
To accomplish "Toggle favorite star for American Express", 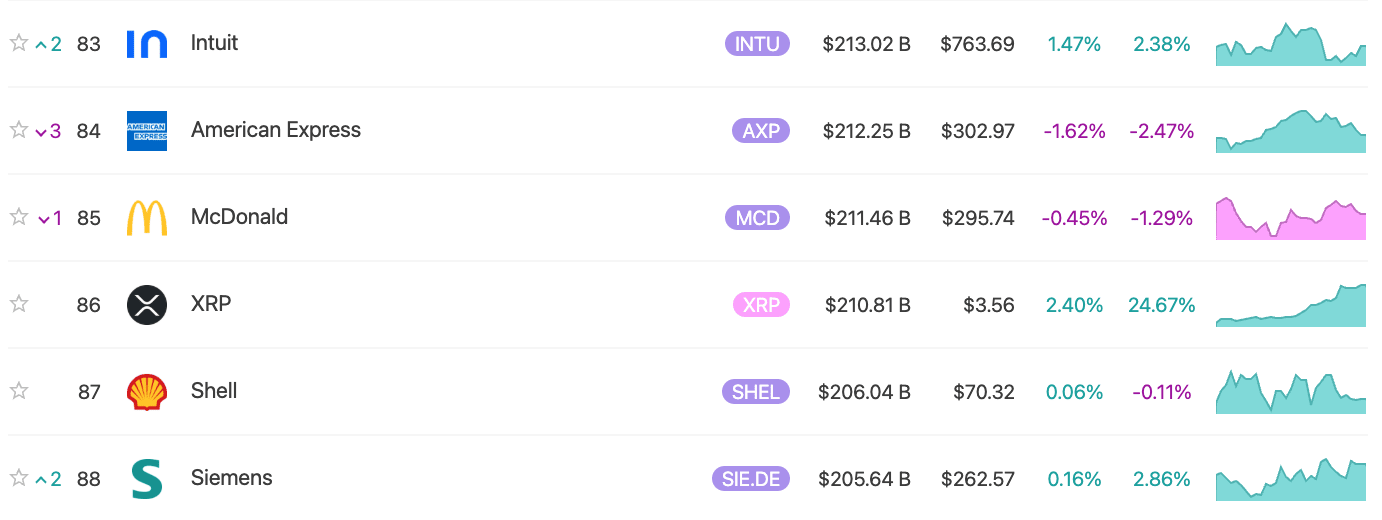I will [18, 130].
